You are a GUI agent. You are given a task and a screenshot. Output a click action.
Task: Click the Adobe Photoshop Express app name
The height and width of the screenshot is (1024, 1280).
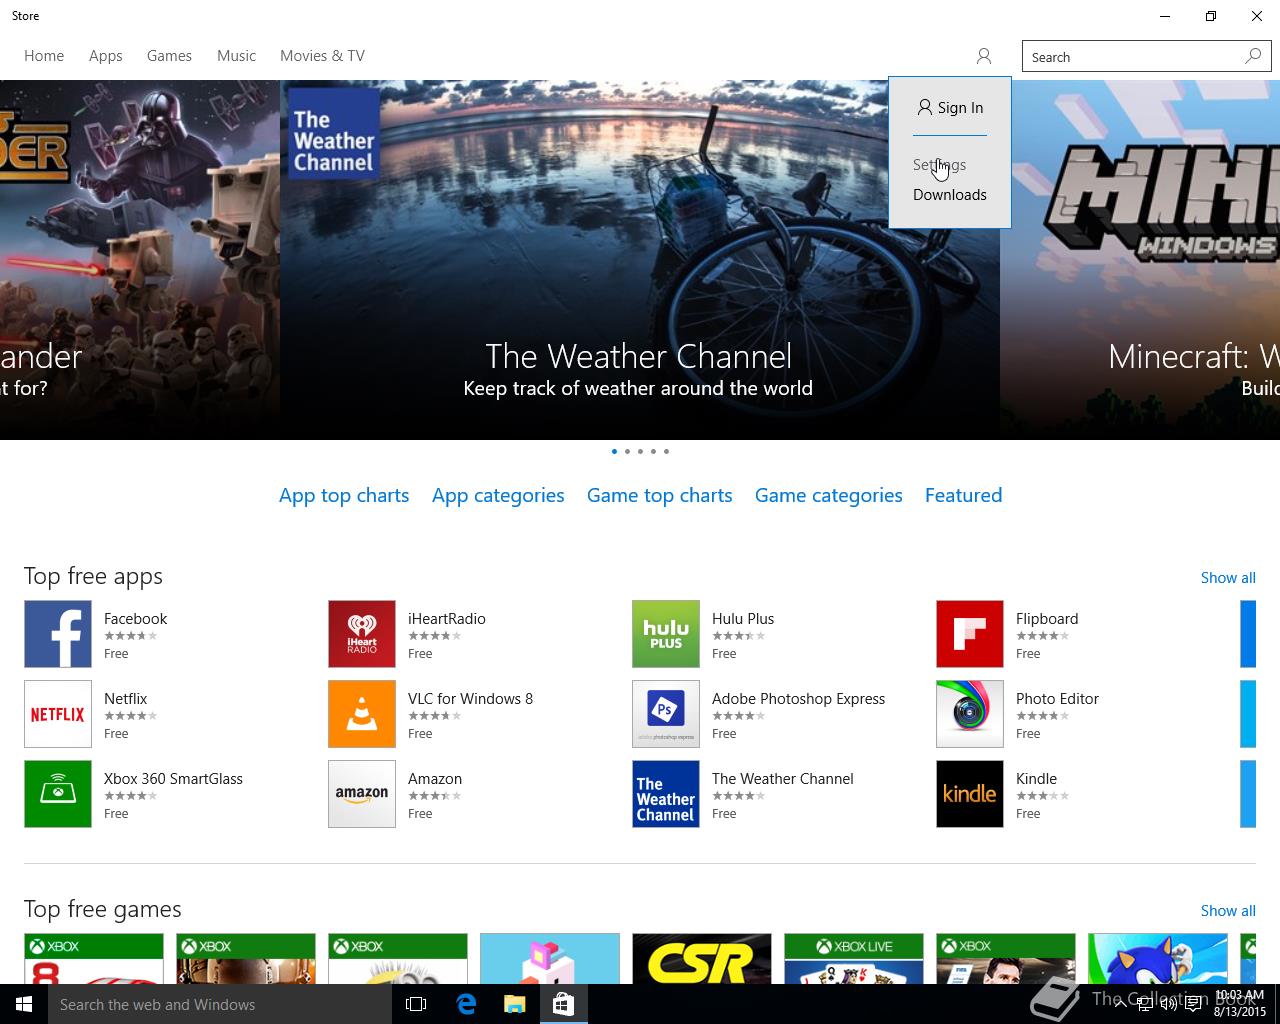[x=798, y=699]
